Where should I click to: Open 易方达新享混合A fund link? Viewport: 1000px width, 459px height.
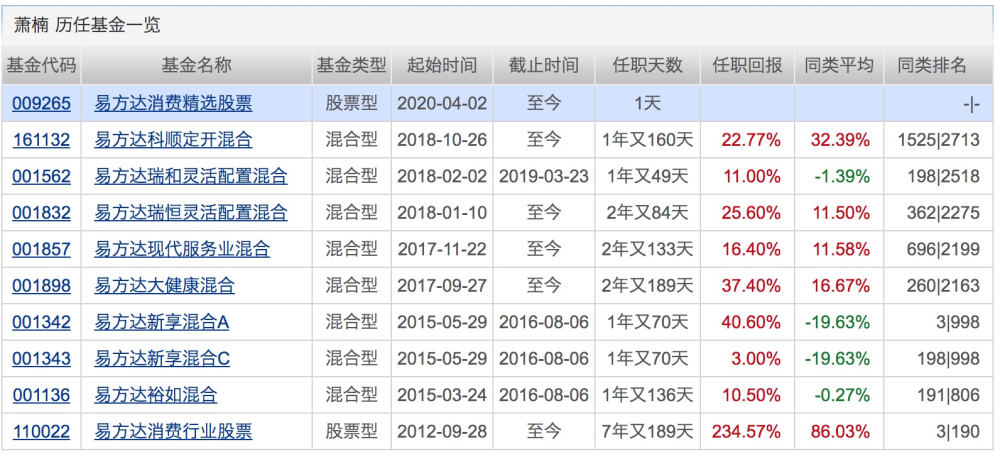[162, 323]
